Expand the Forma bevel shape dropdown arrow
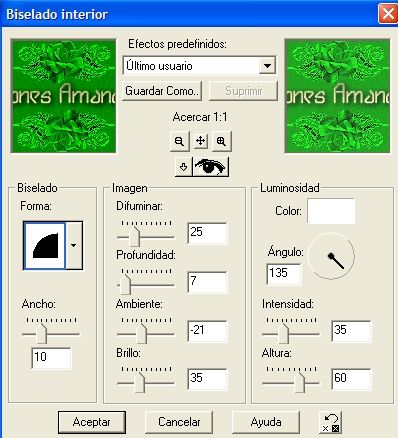 pyautogui.click(x=74, y=245)
